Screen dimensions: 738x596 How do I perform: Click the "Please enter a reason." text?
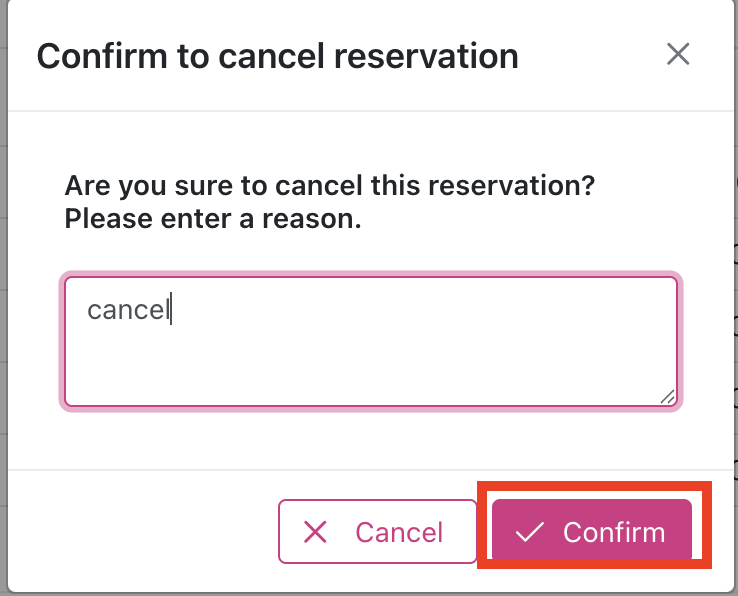pos(213,218)
